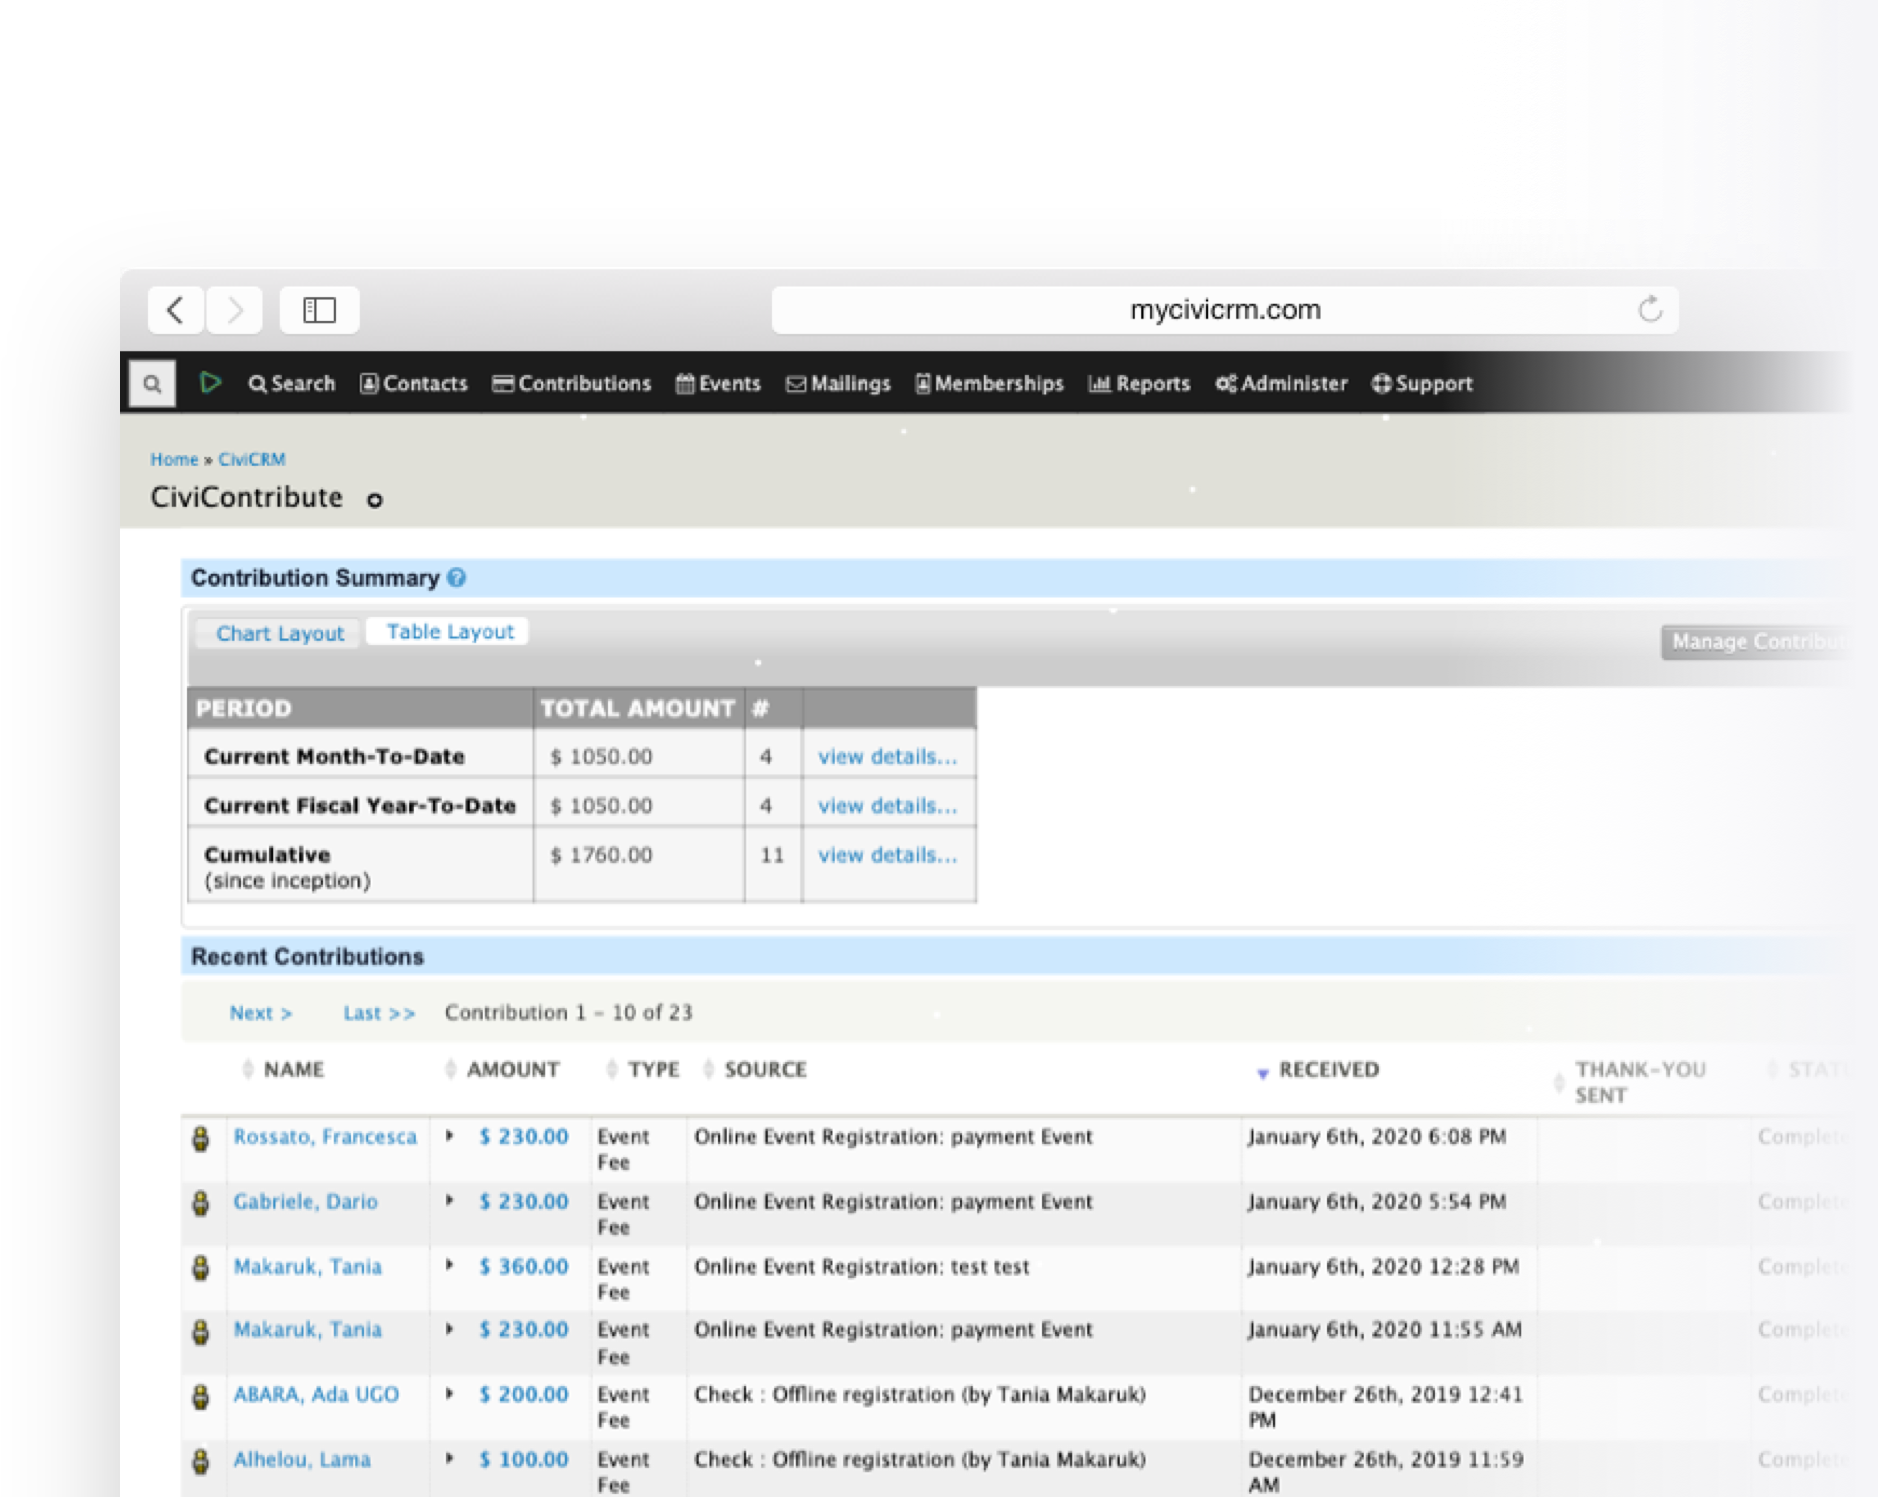Click contact icon for ABARA, Ada UGO
This screenshot has width=1878, height=1497.
tap(201, 1397)
